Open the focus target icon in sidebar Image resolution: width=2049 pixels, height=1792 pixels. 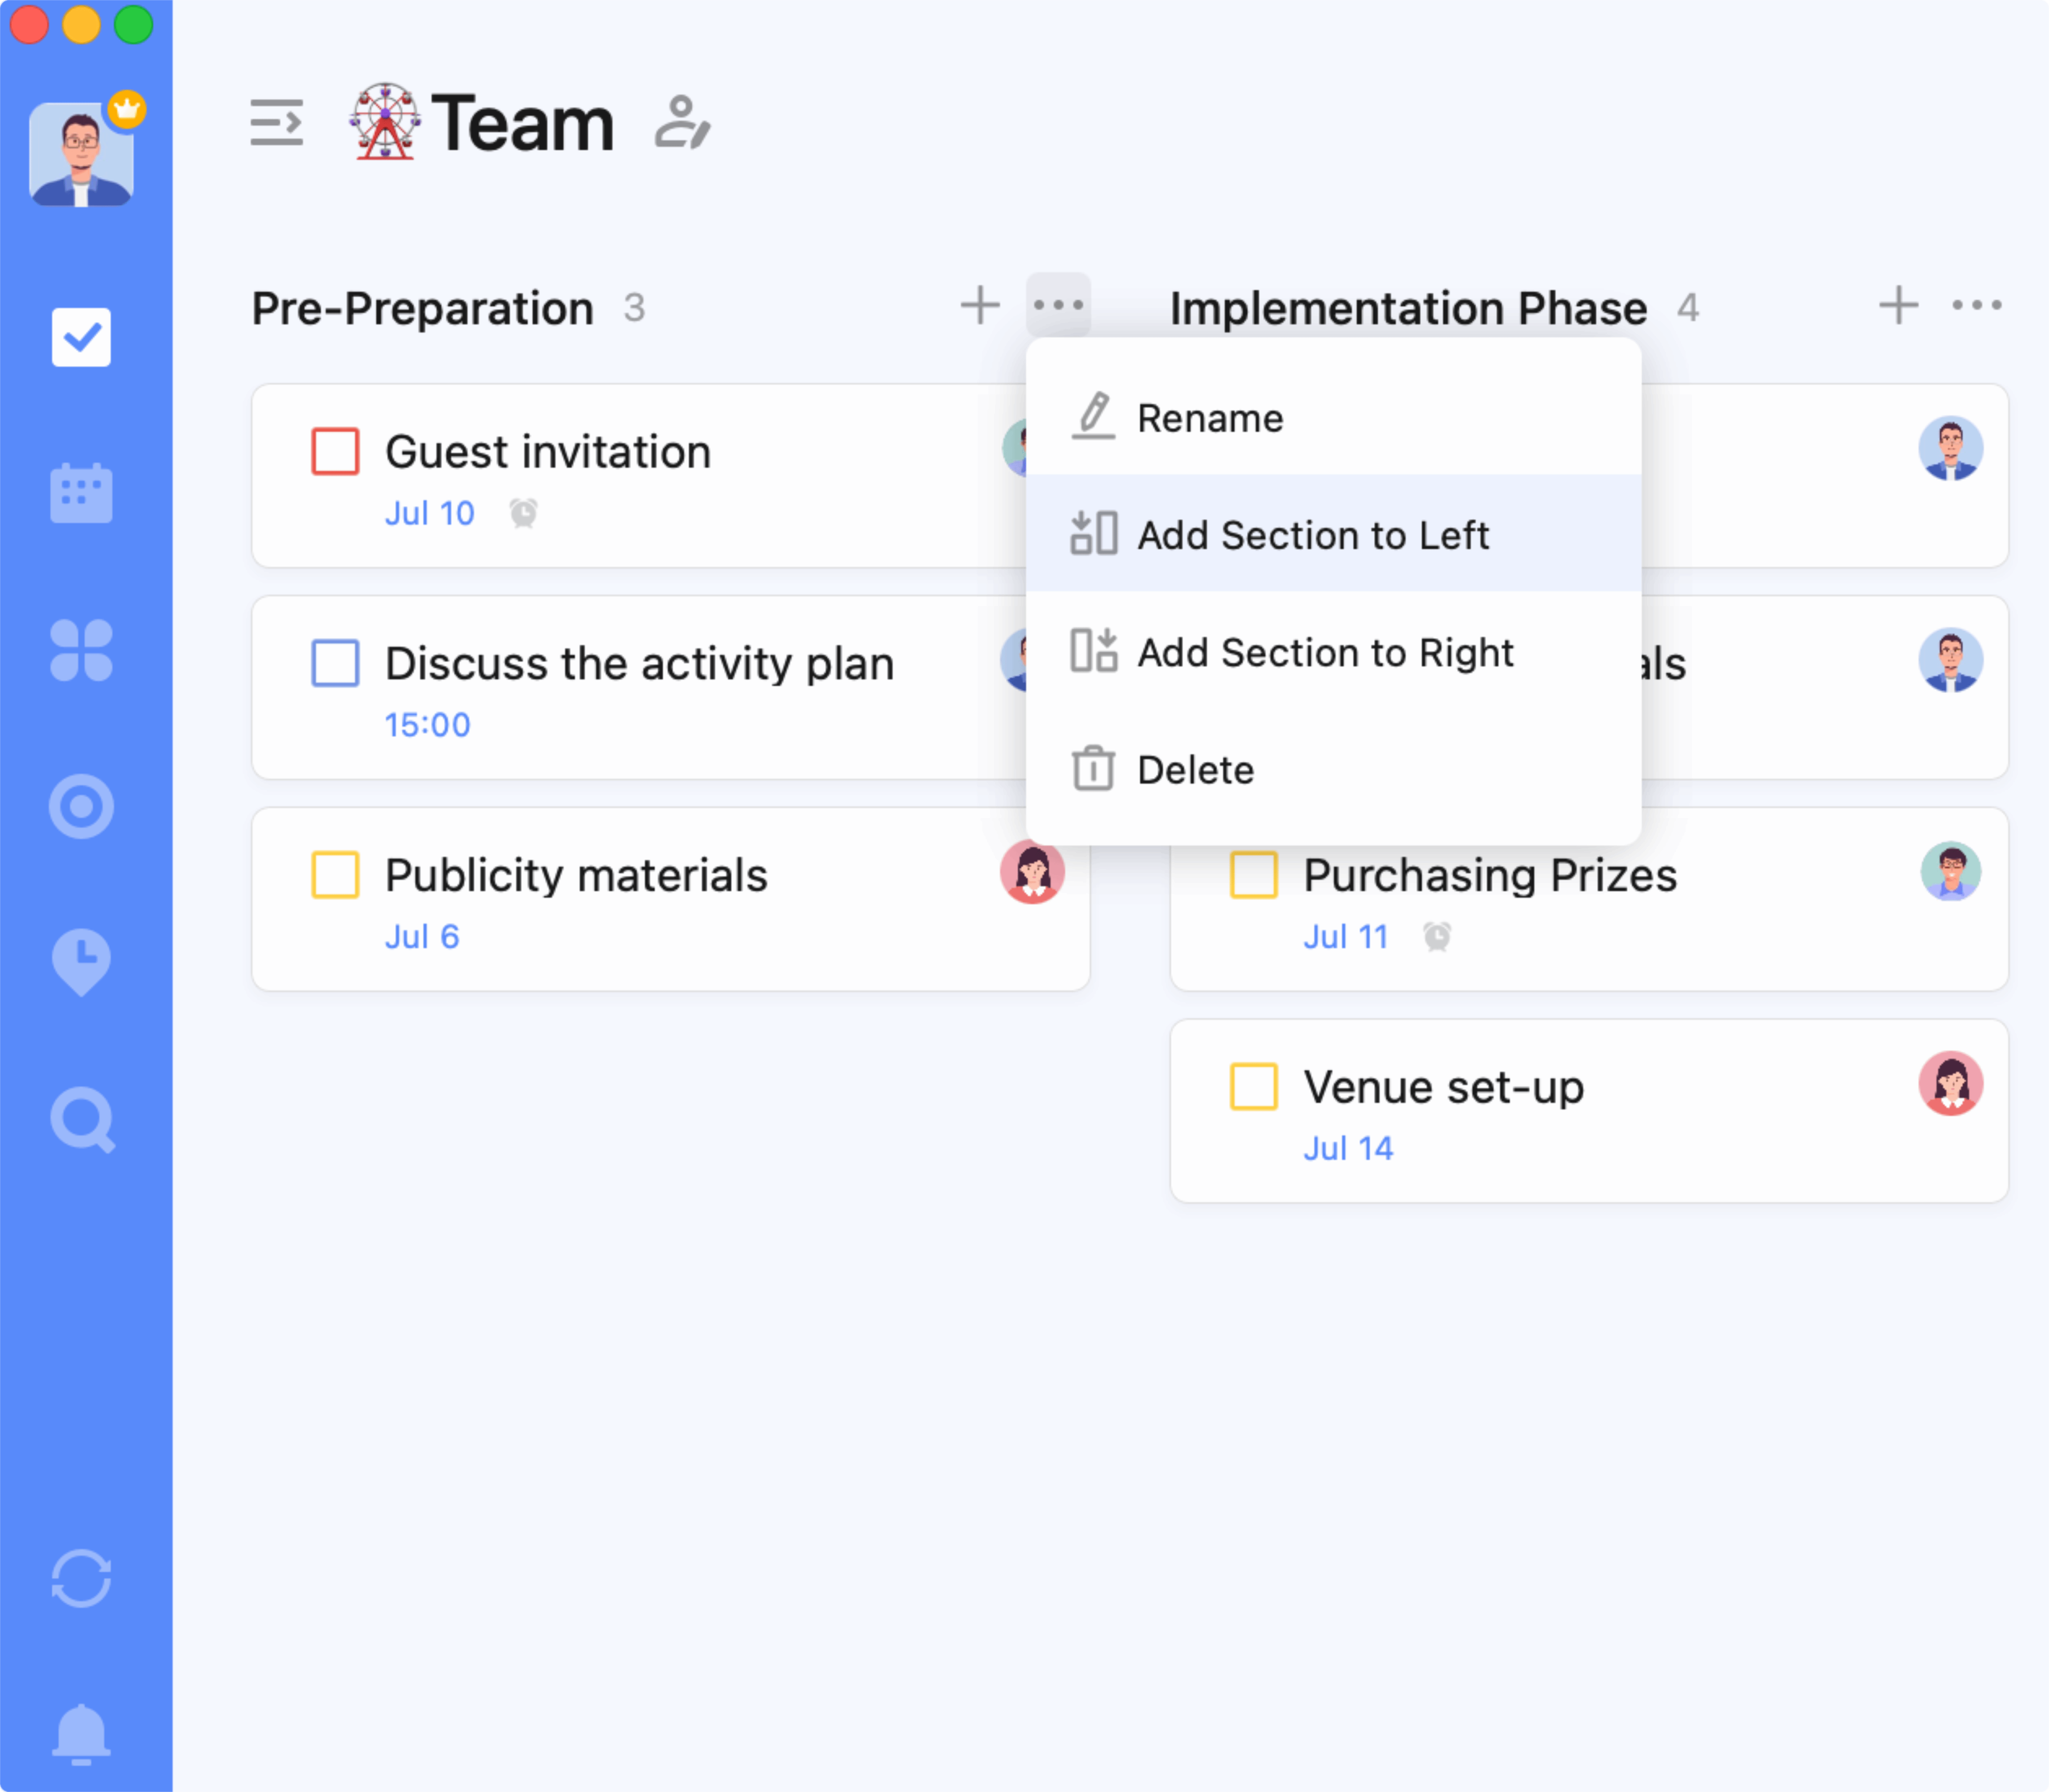(81, 806)
